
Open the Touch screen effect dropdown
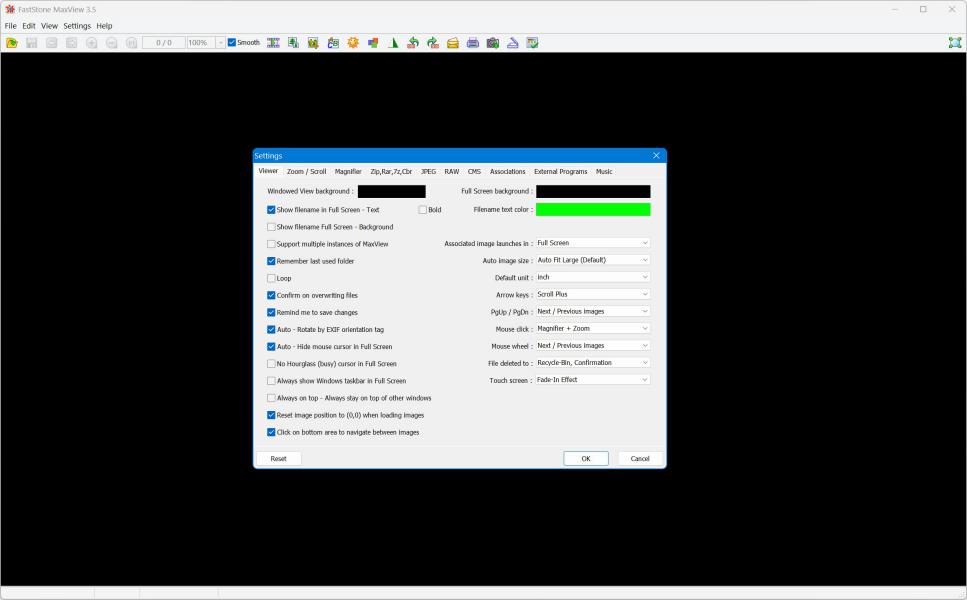[592, 380]
